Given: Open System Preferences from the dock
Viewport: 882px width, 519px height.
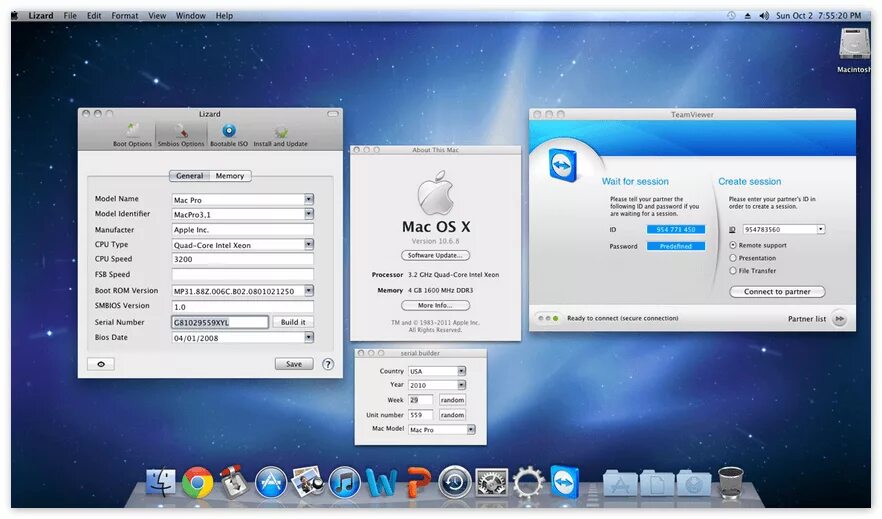Looking at the screenshot, I should (492, 482).
